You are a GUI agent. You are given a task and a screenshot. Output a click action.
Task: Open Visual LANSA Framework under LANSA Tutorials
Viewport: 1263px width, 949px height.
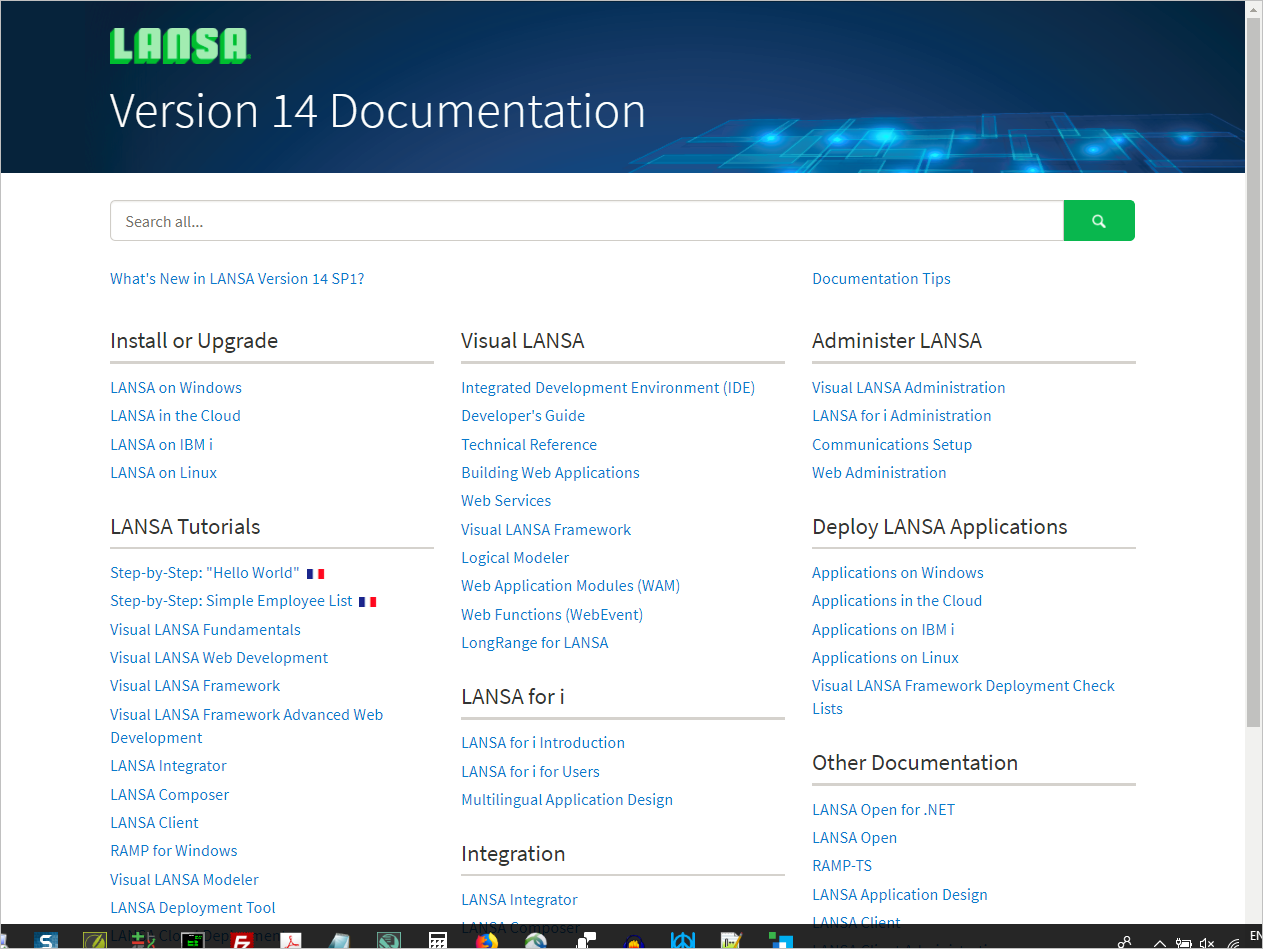(x=195, y=686)
